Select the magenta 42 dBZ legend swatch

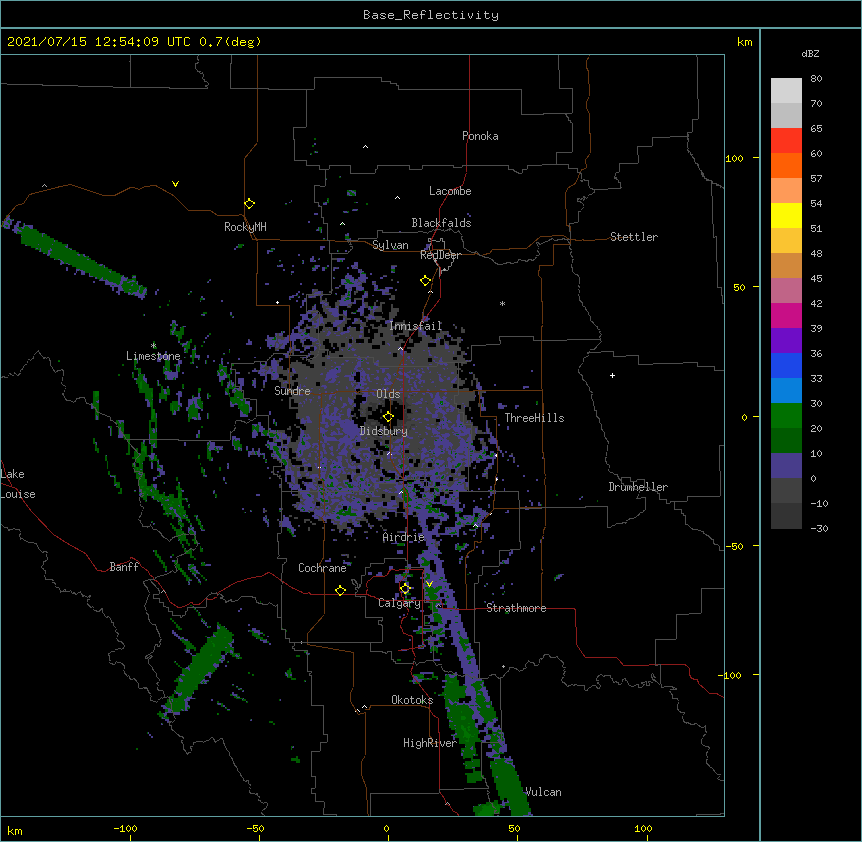point(786,315)
